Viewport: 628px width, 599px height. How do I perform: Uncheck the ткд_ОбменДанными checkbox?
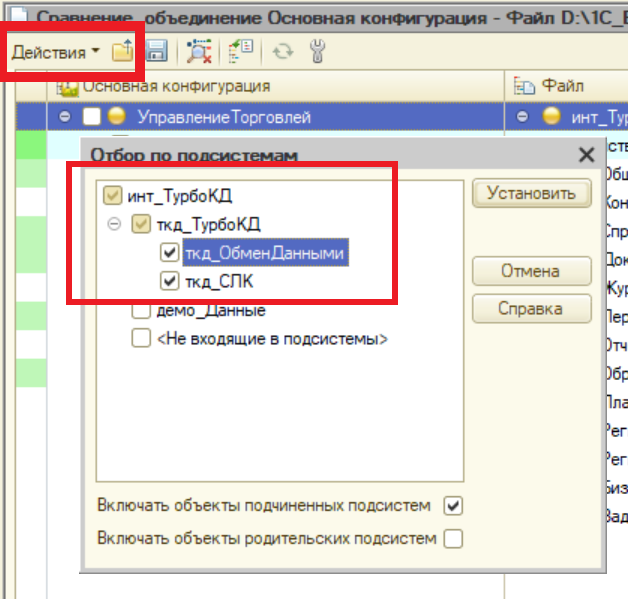pyautogui.click(x=168, y=254)
